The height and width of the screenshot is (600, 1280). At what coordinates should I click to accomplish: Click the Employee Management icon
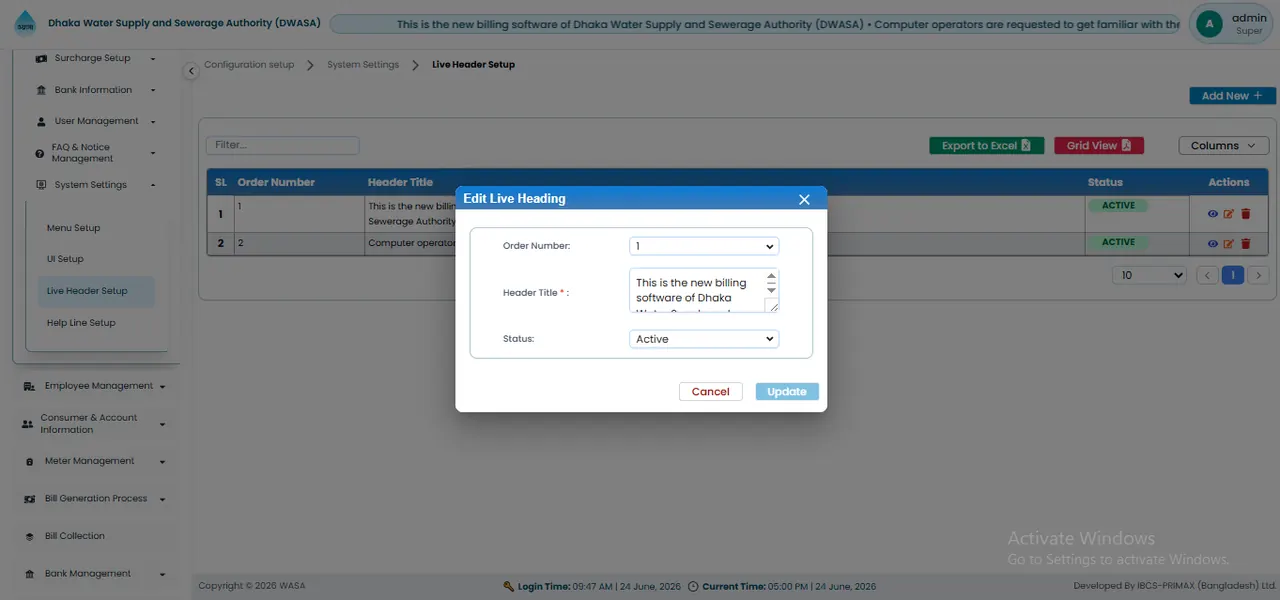(29, 386)
